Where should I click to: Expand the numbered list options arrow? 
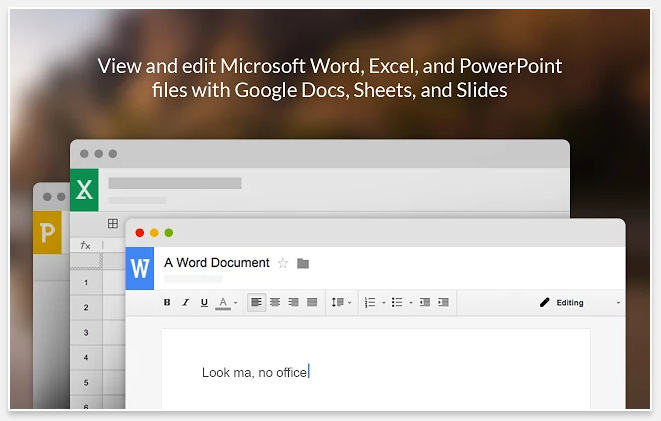pyautogui.click(x=384, y=303)
